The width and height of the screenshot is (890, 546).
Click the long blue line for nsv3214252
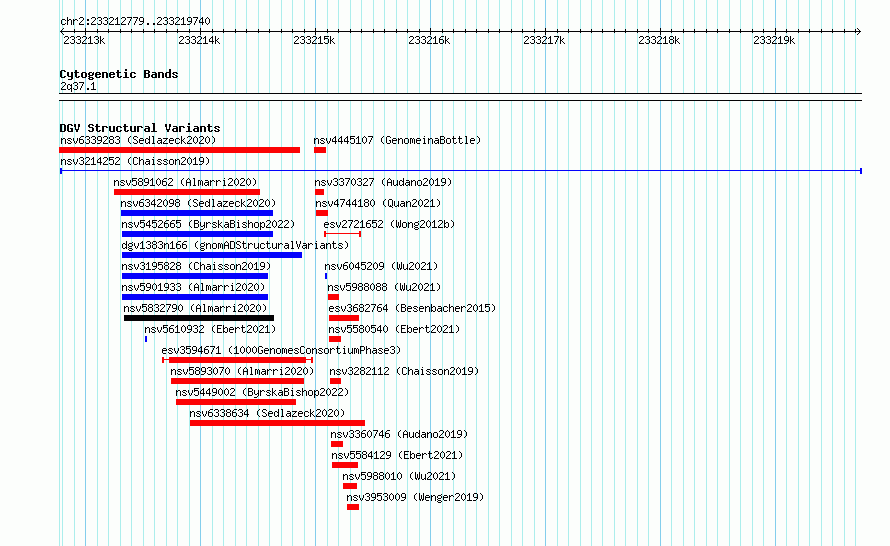coord(461,171)
